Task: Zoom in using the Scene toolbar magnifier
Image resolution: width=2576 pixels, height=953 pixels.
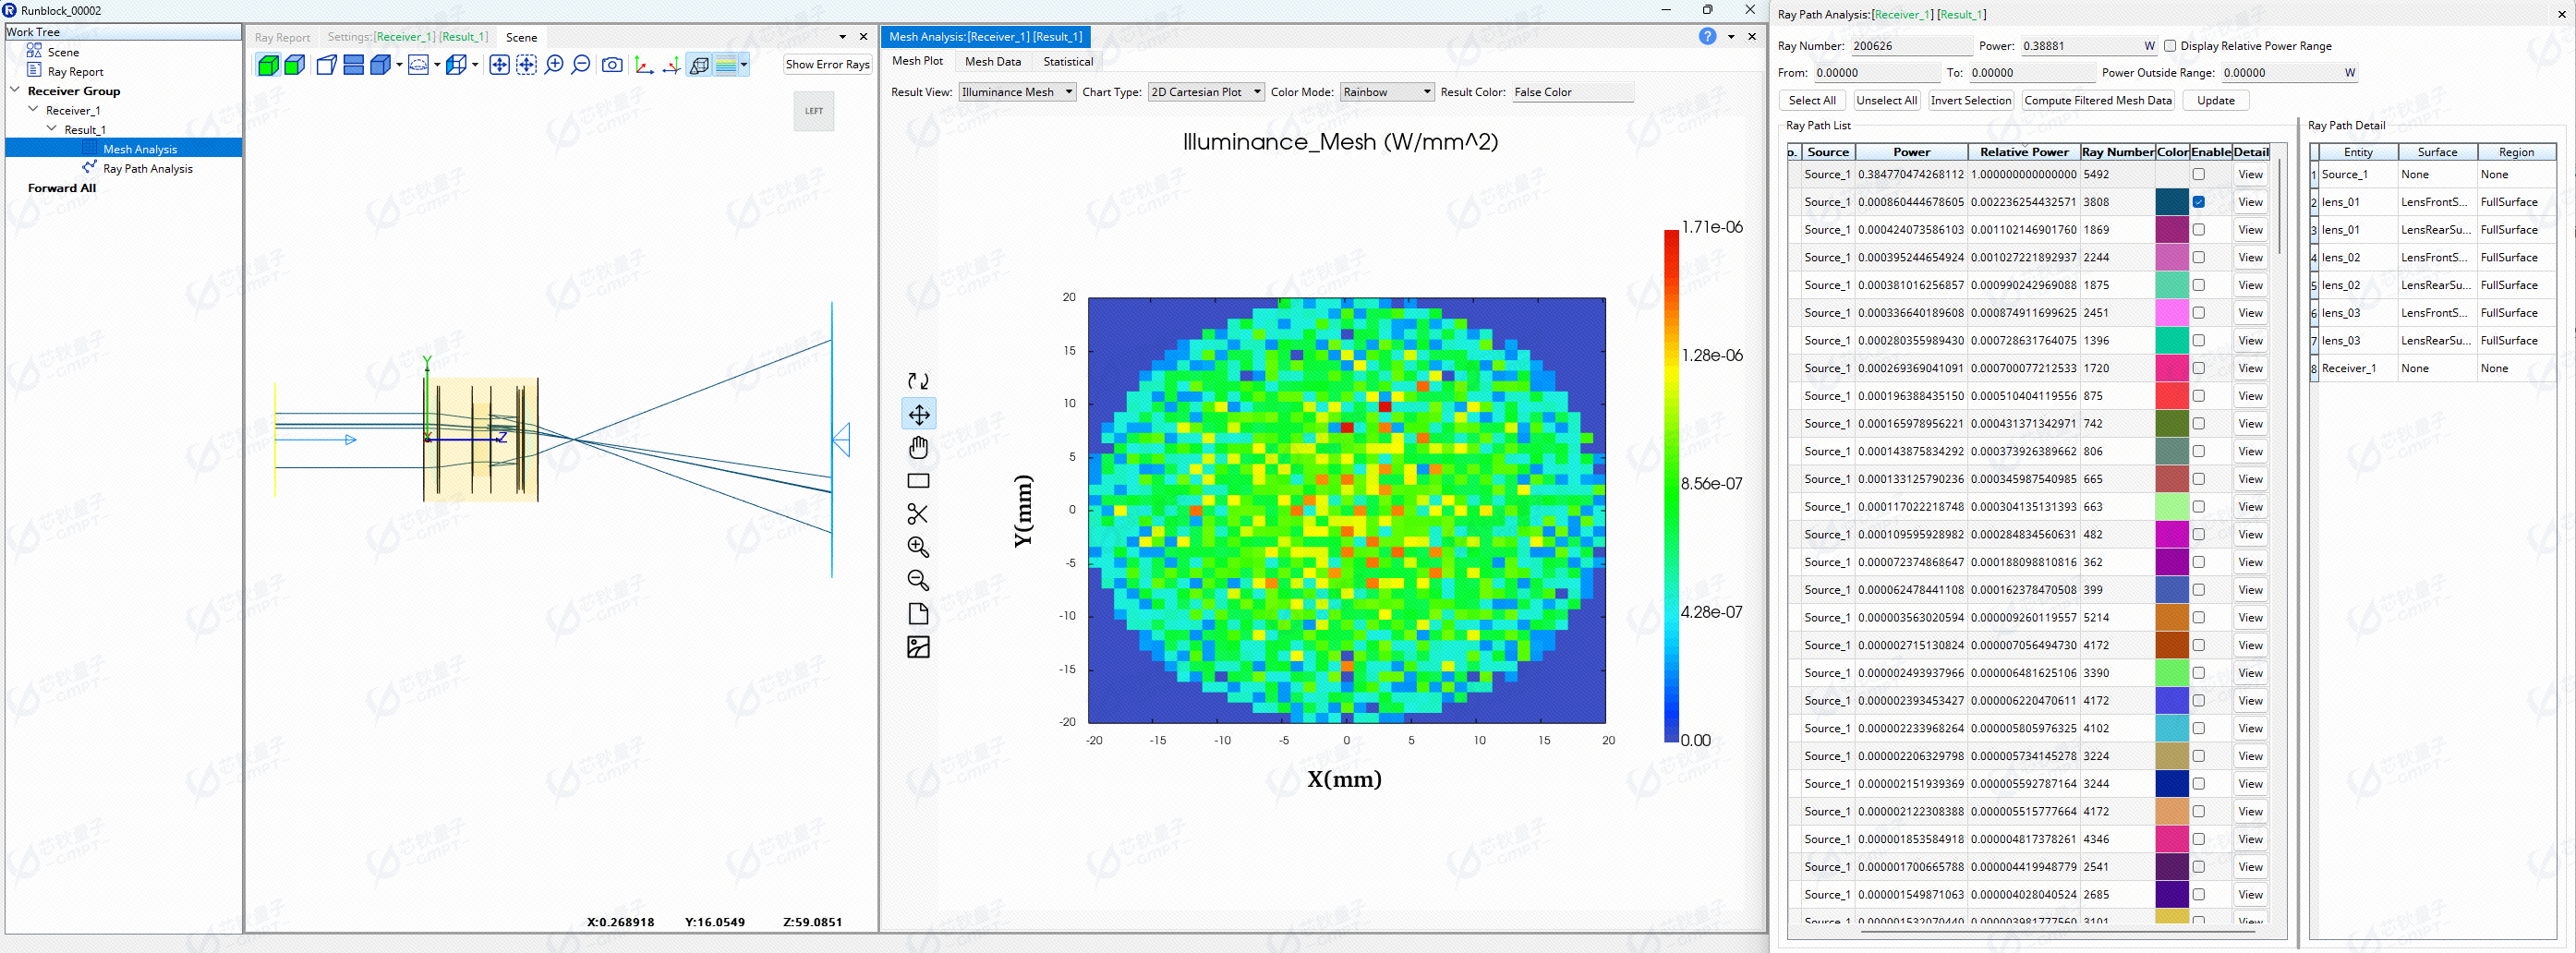Action: click(x=554, y=65)
